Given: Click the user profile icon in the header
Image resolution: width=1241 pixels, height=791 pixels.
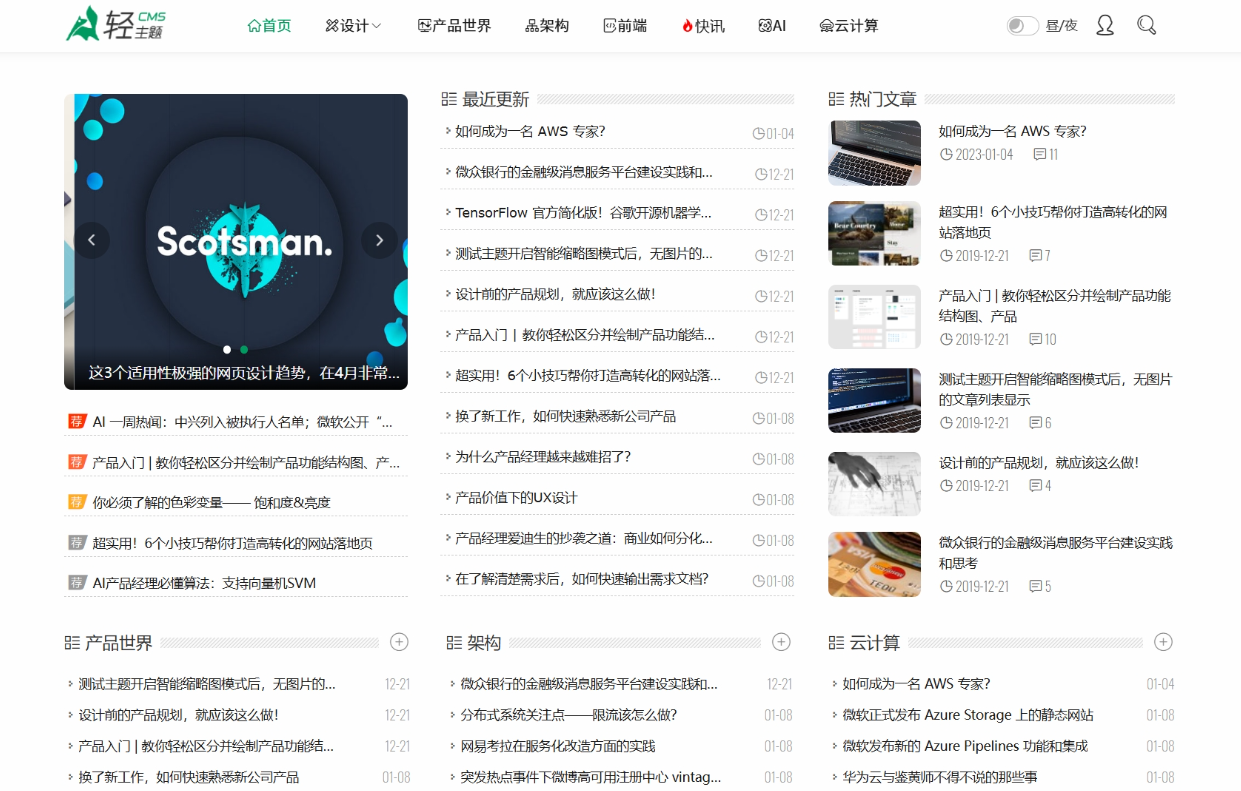Looking at the screenshot, I should coord(1104,24).
